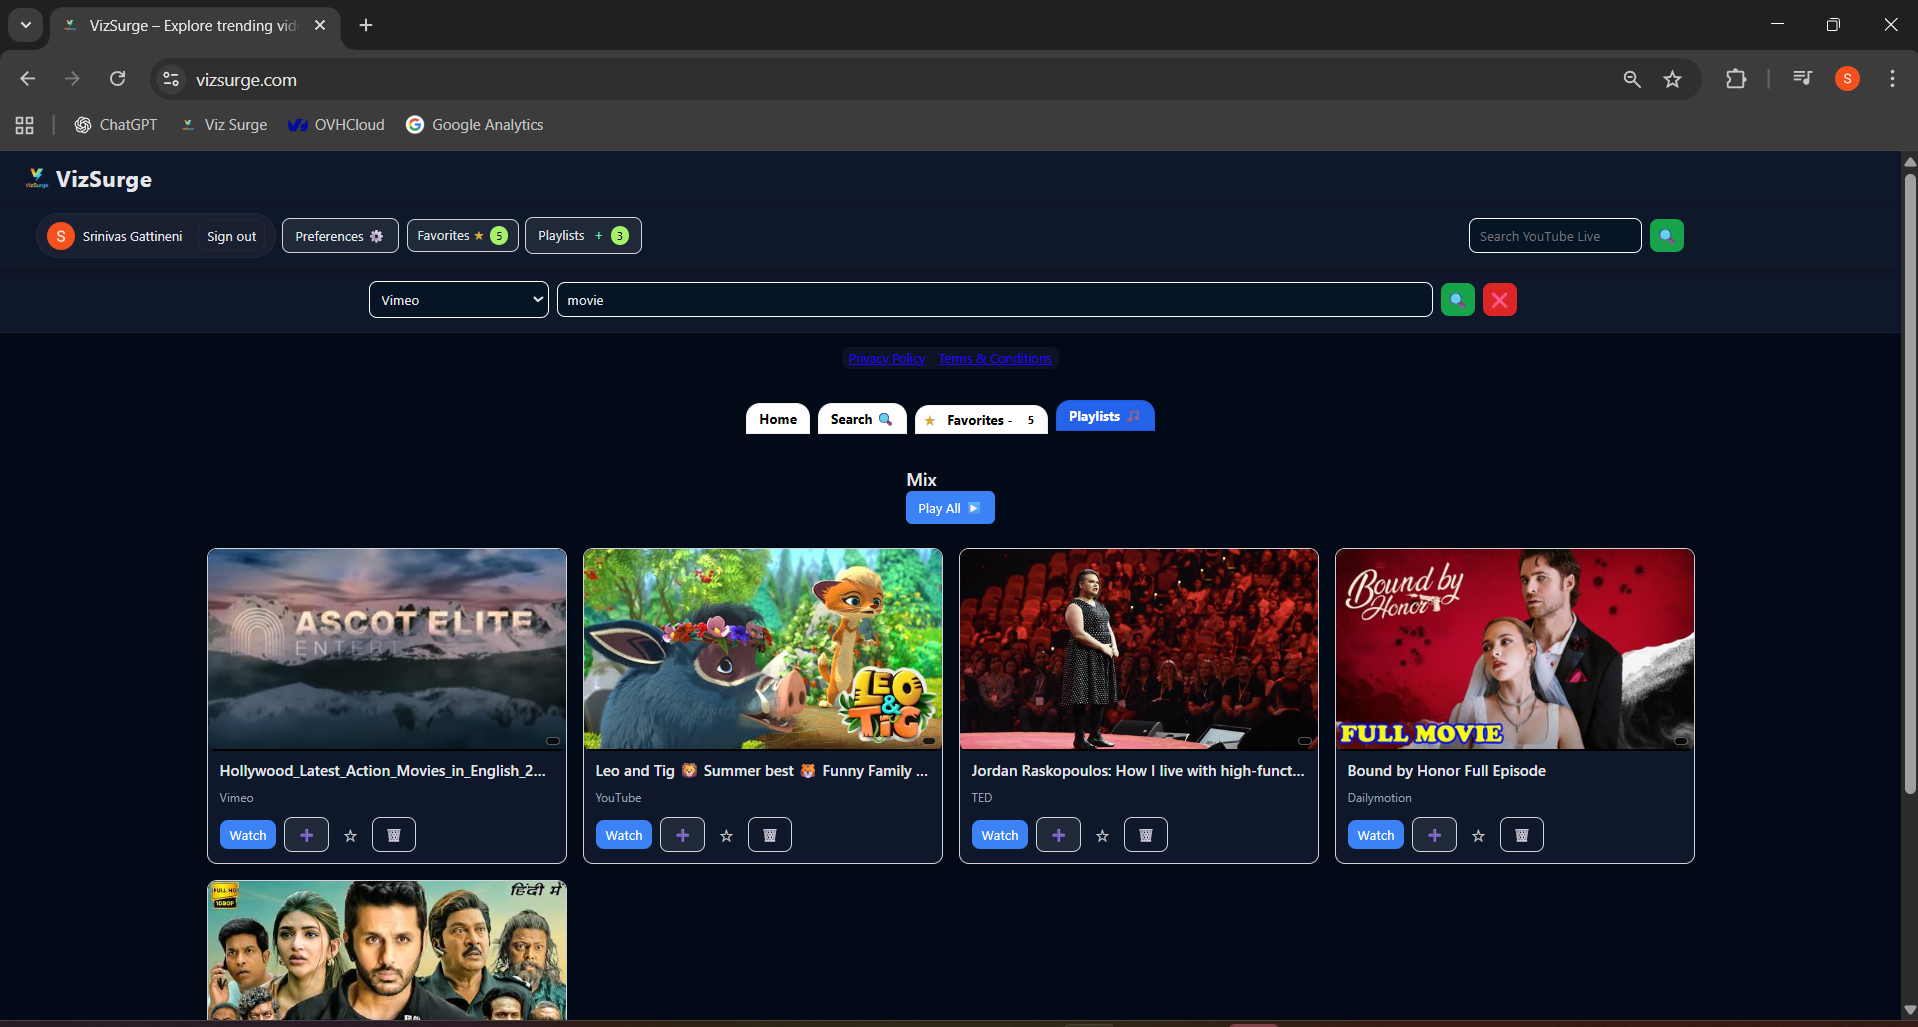Click the Play All button

click(x=949, y=507)
